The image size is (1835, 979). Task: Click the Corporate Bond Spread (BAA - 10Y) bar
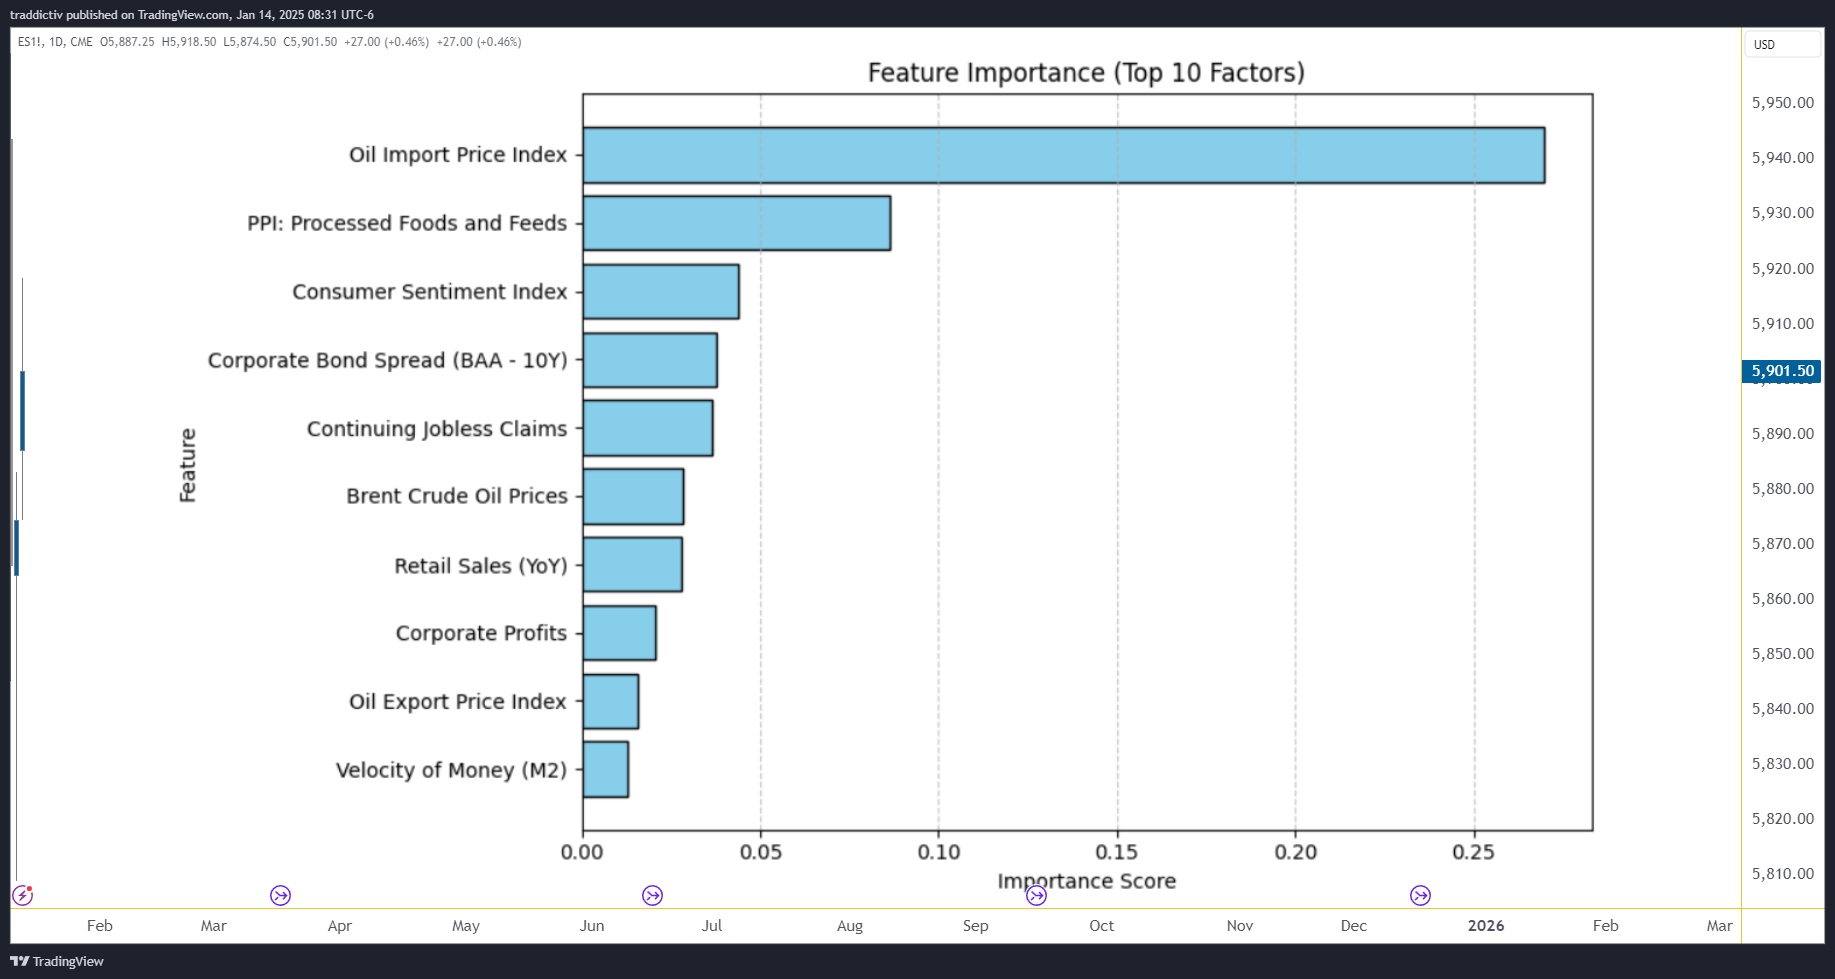pyautogui.click(x=650, y=360)
